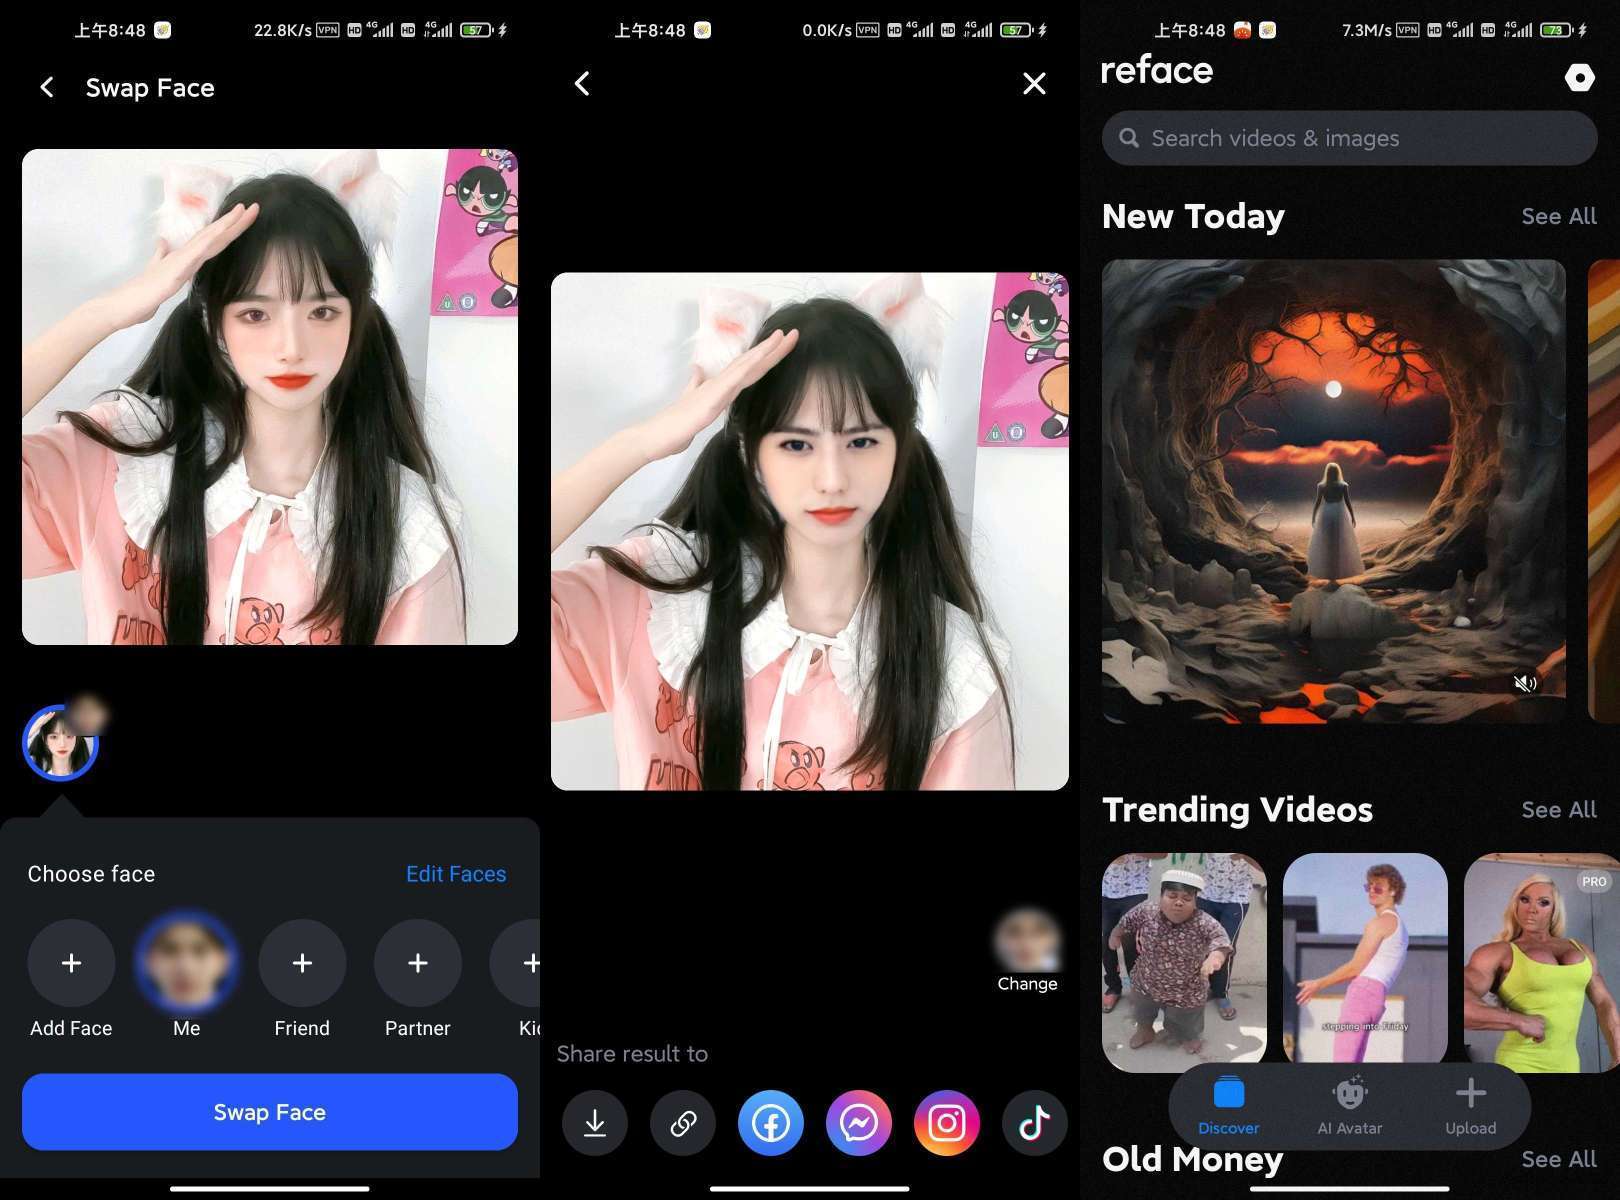Add a Friend face
Viewport: 1620px width, 1200px height.
click(302, 963)
